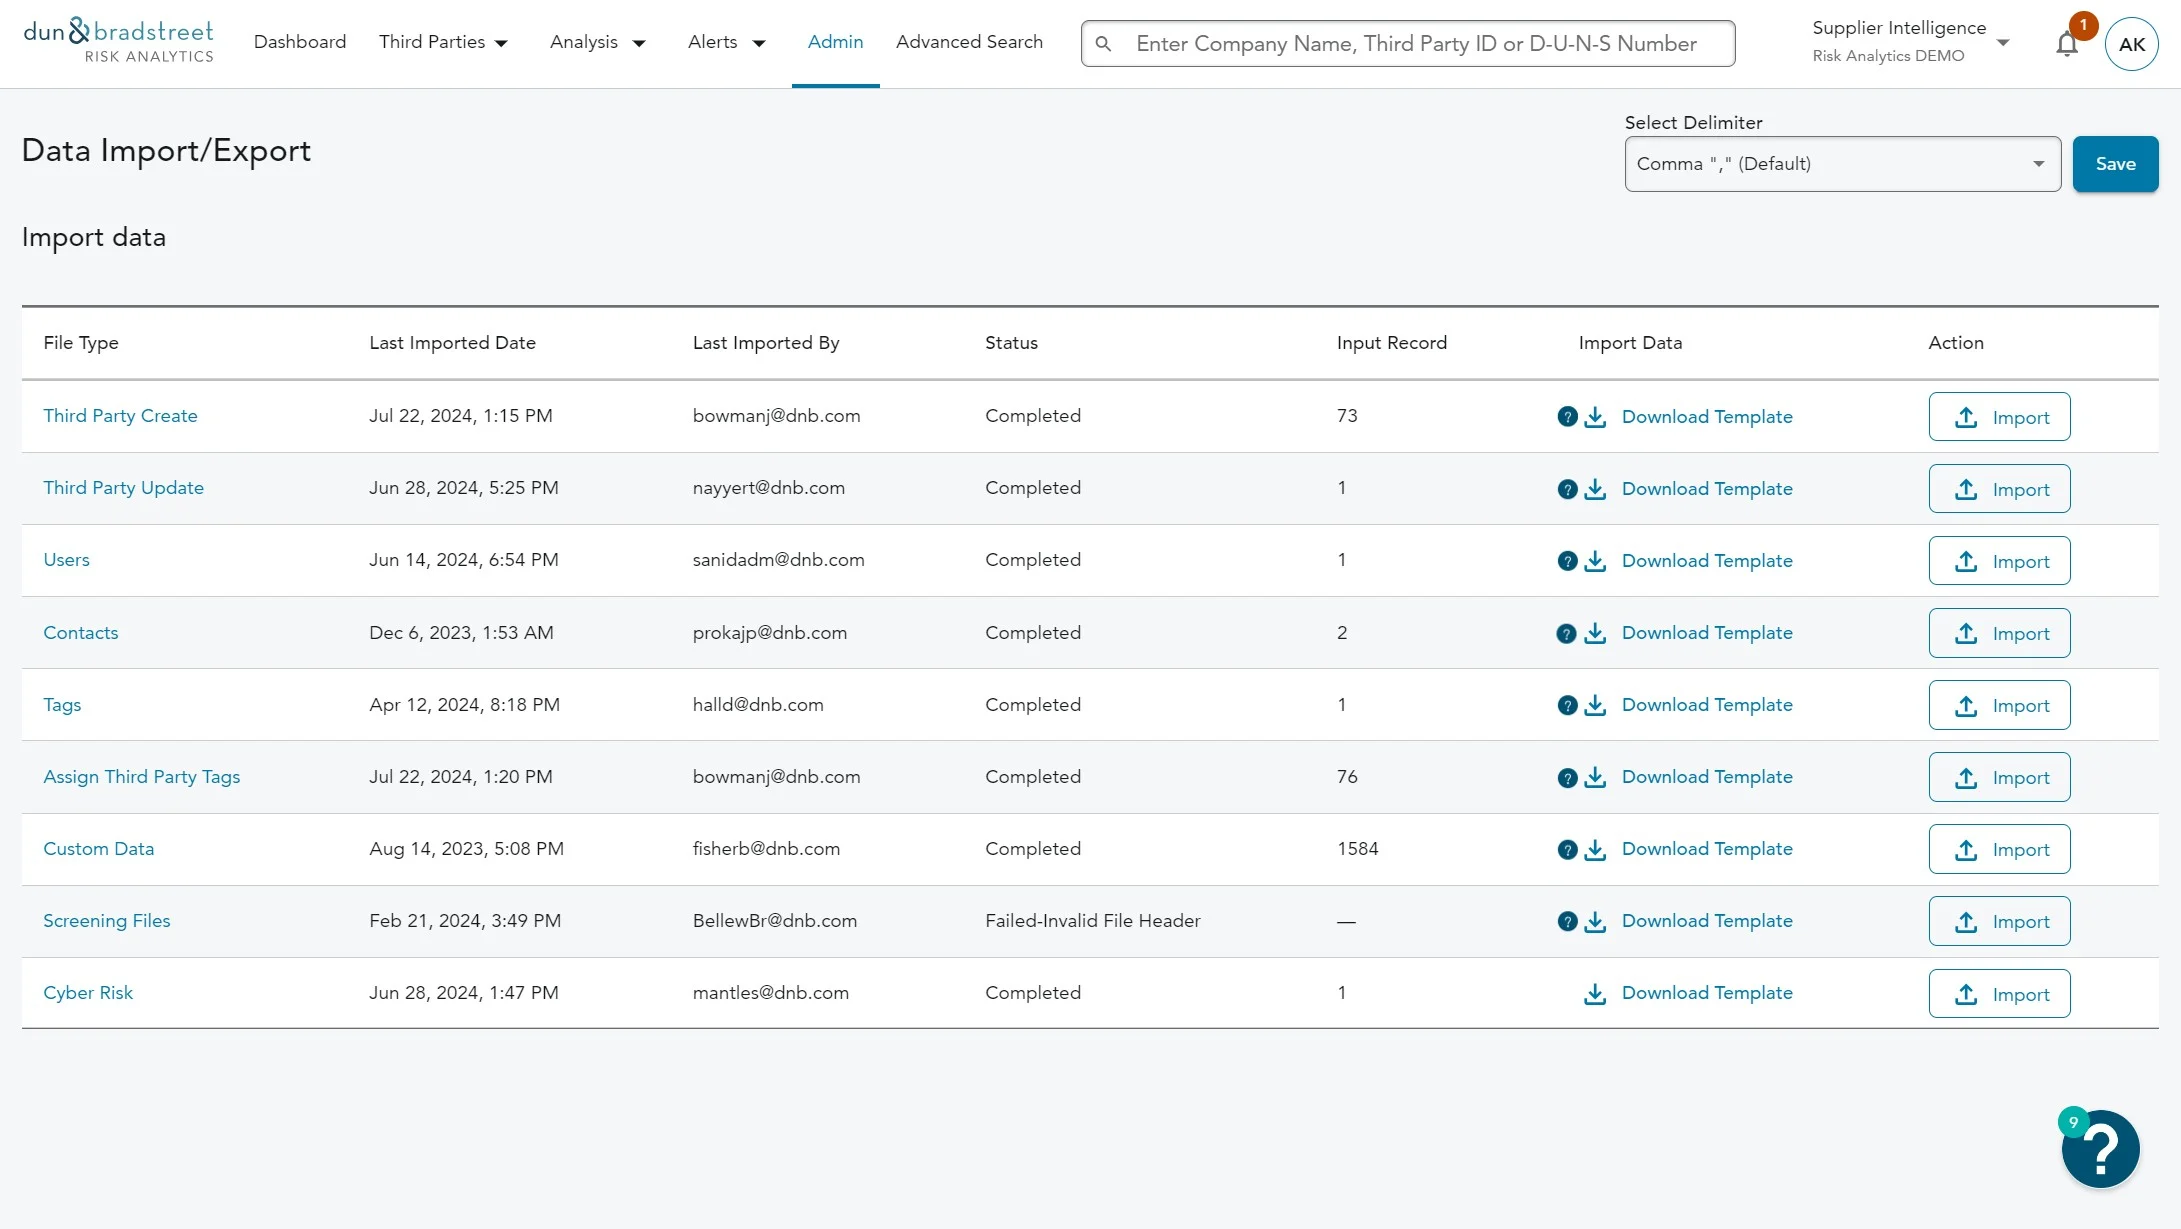Open the Assign Third Party Tags link
Viewport: 2181px width, 1229px height.
pyautogui.click(x=141, y=777)
